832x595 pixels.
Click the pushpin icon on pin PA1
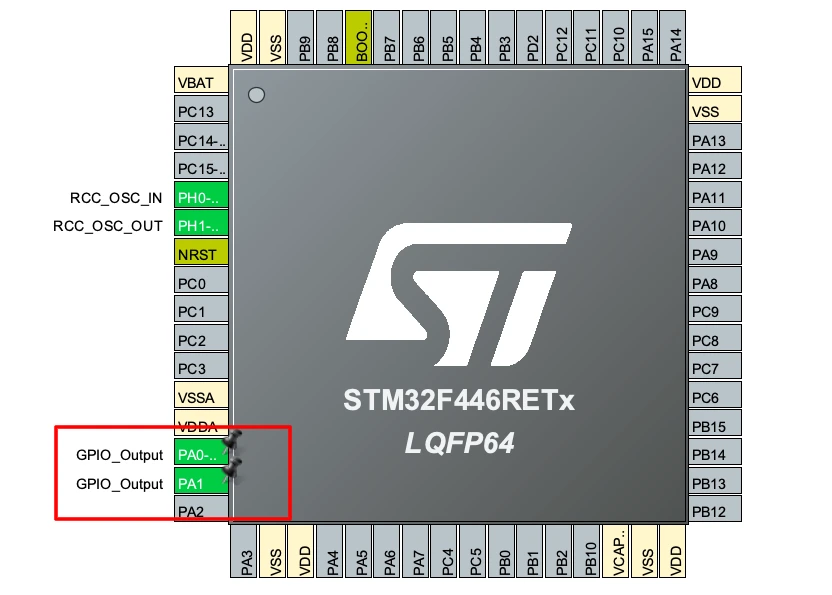coord(232,470)
